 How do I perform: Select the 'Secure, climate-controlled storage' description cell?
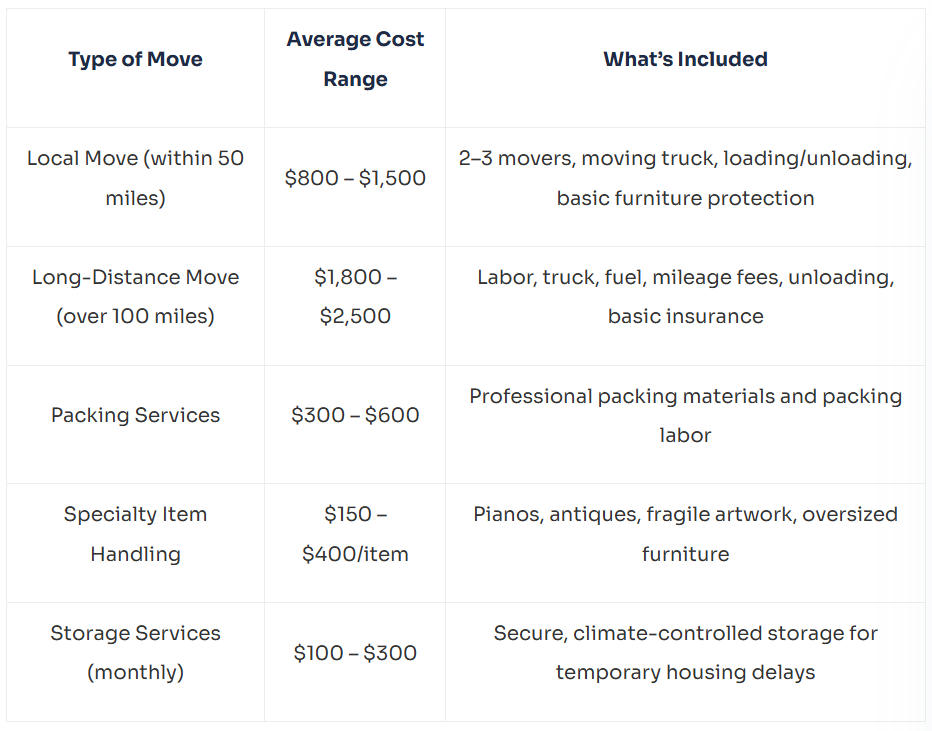coord(685,662)
